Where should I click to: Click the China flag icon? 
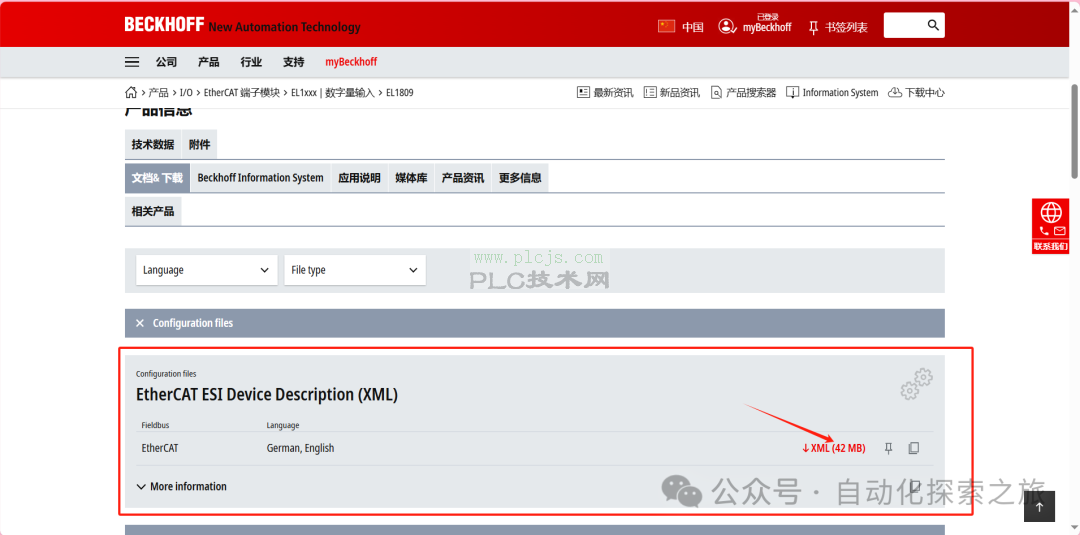[x=666, y=26]
